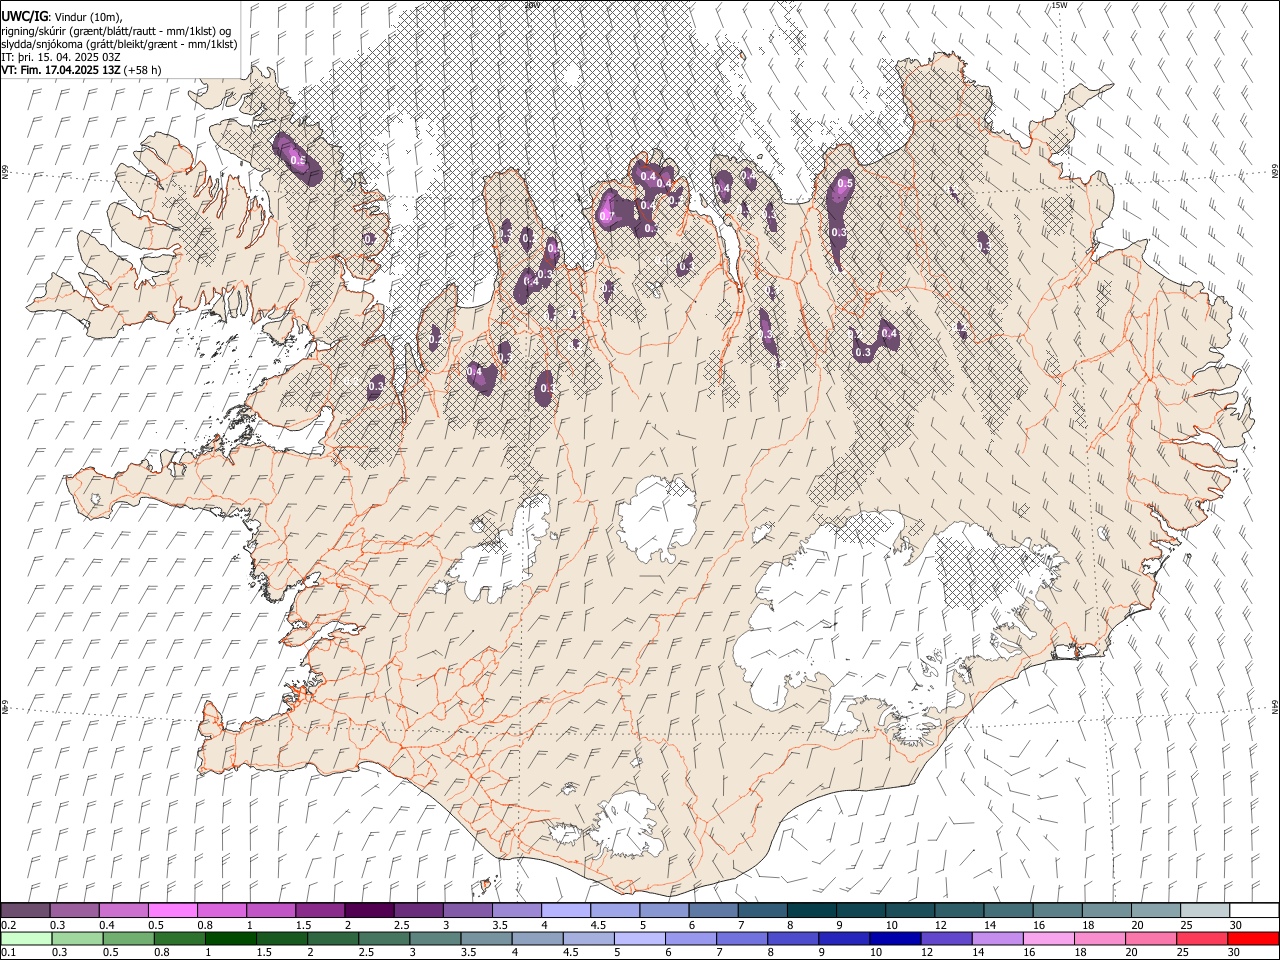Click the dark mauve 0.2 swatch in upper legend
1280x960 pixels.
25,911
